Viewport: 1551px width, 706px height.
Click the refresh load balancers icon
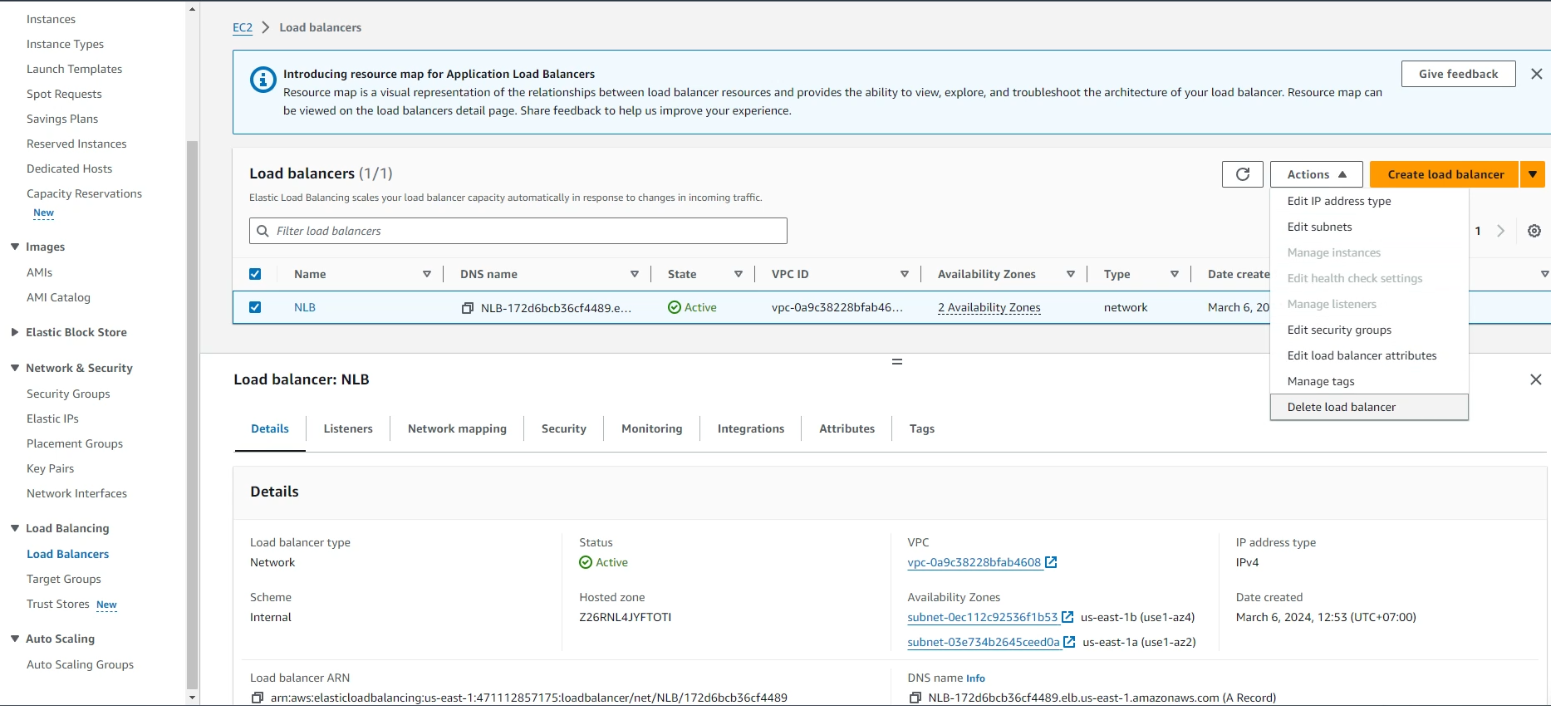pos(1242,174)
